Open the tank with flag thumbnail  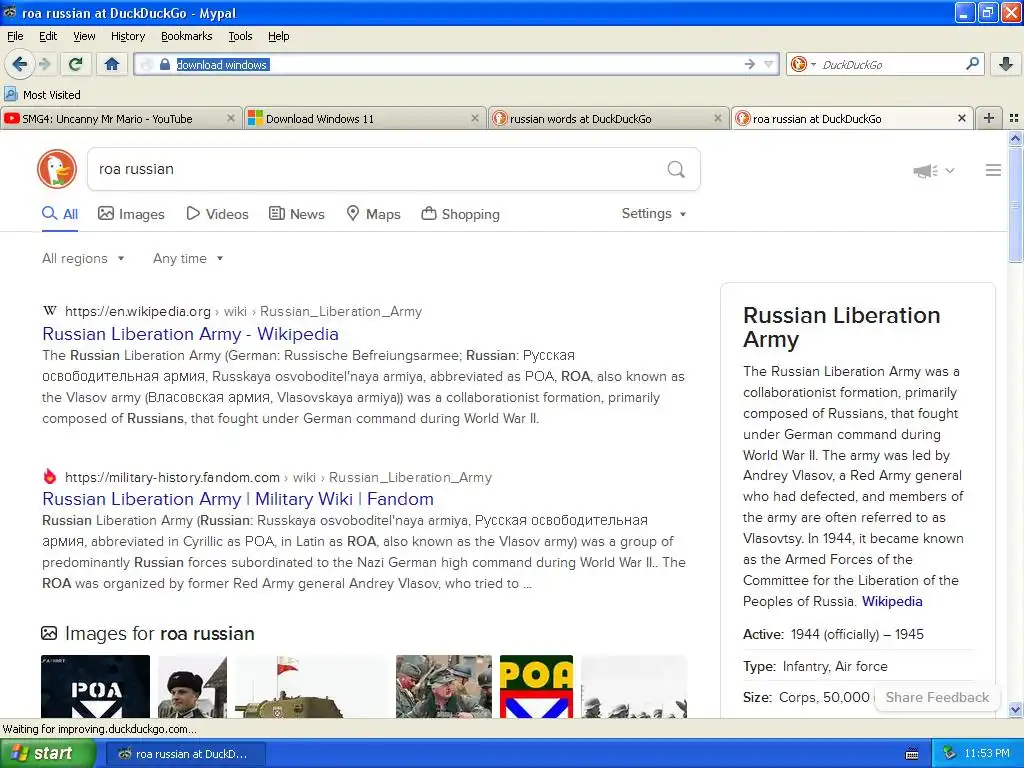311,686
